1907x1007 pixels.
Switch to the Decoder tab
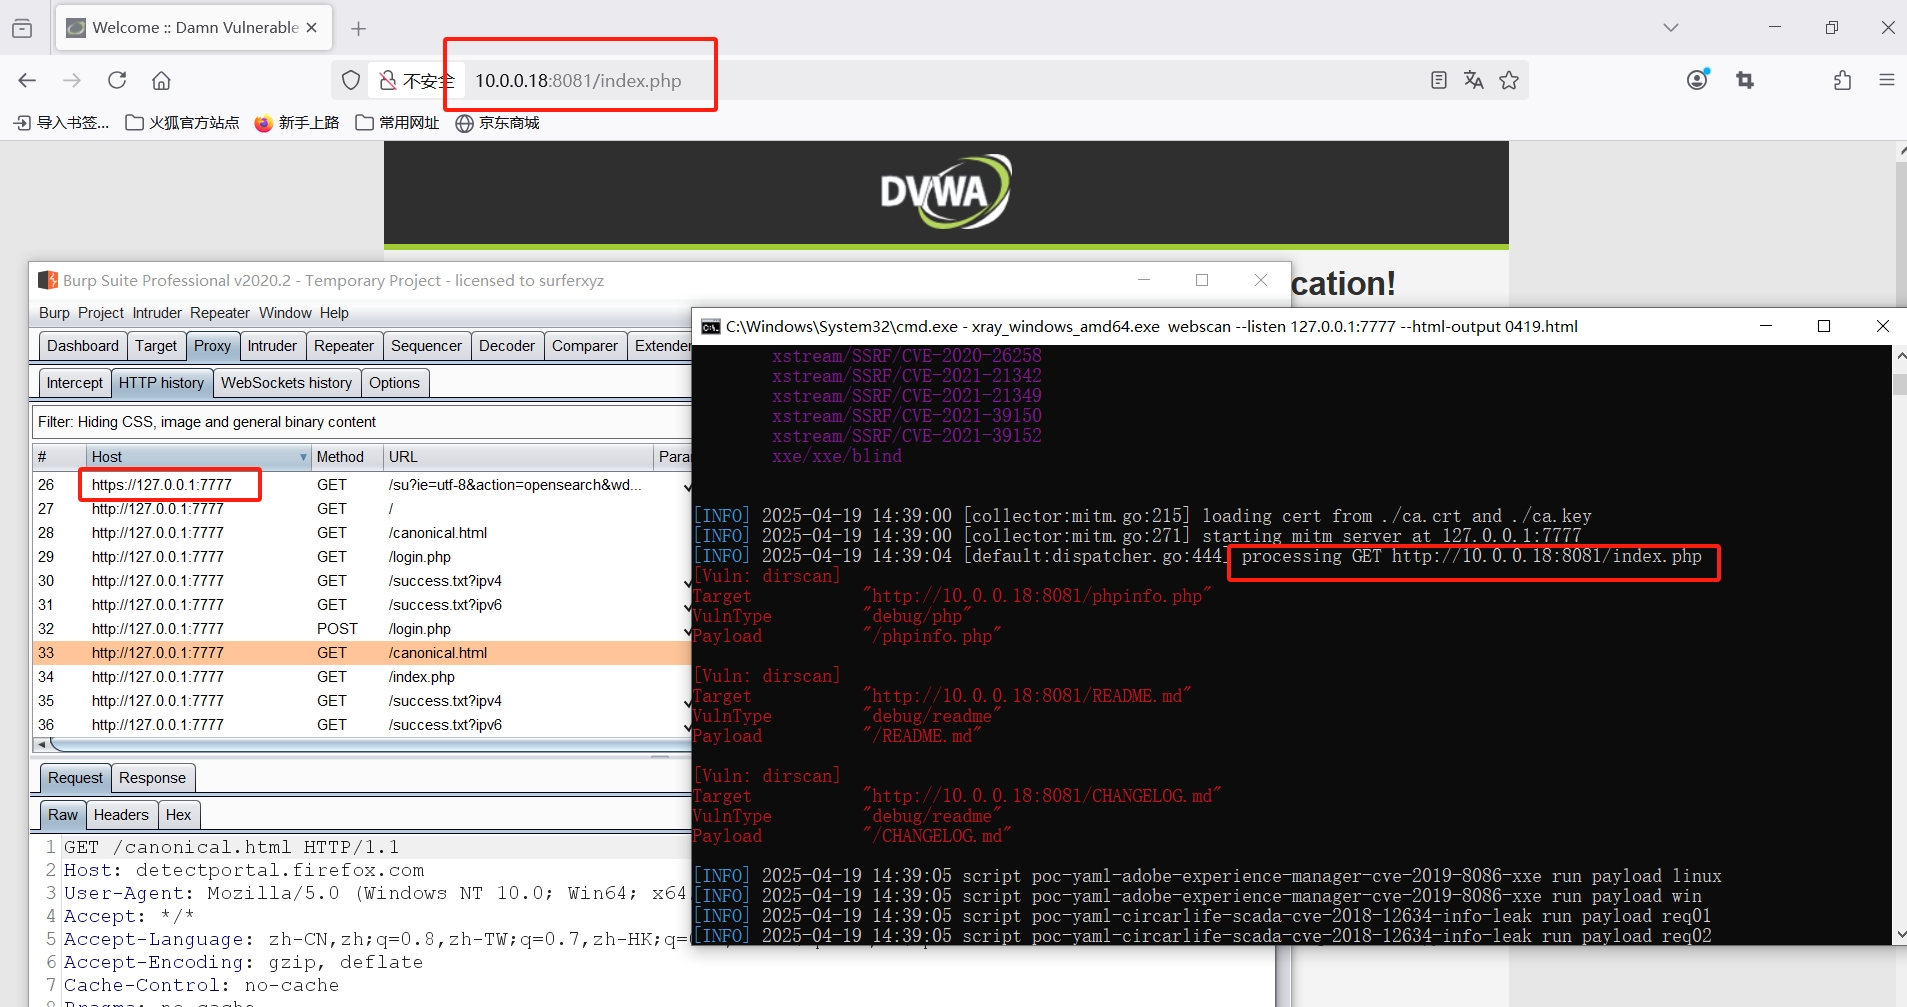(x=507, y=346)
